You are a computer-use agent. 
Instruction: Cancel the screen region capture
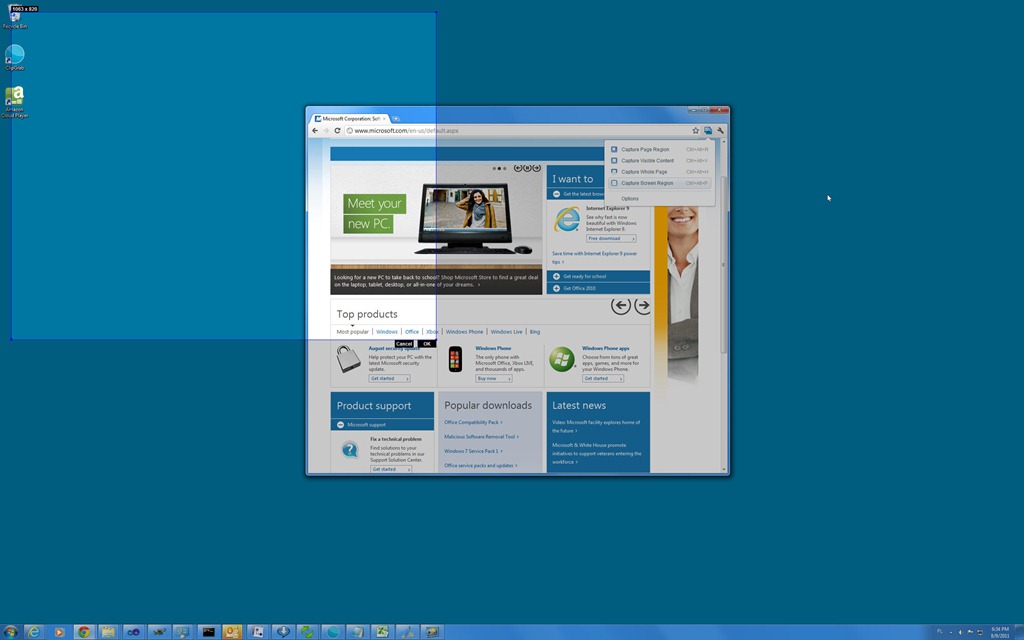pos(404,344)
